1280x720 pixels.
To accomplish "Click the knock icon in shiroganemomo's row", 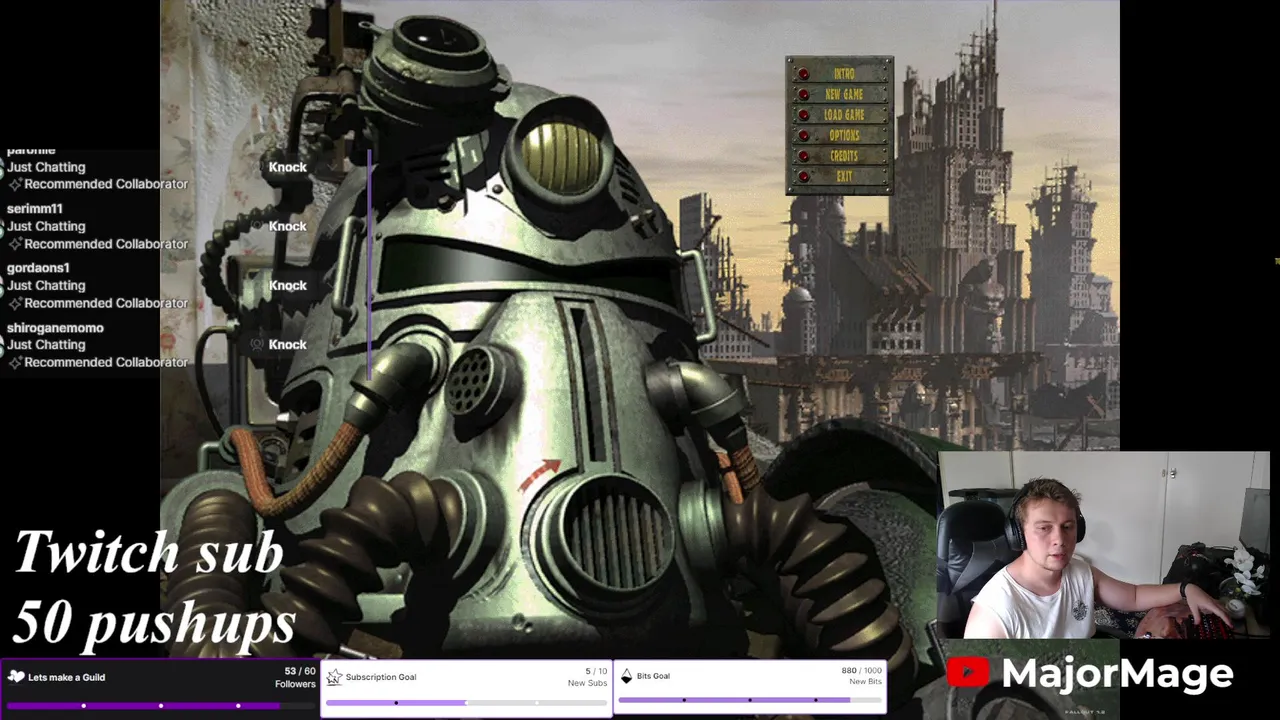I will pyautogui.click(x=257, y=344).
